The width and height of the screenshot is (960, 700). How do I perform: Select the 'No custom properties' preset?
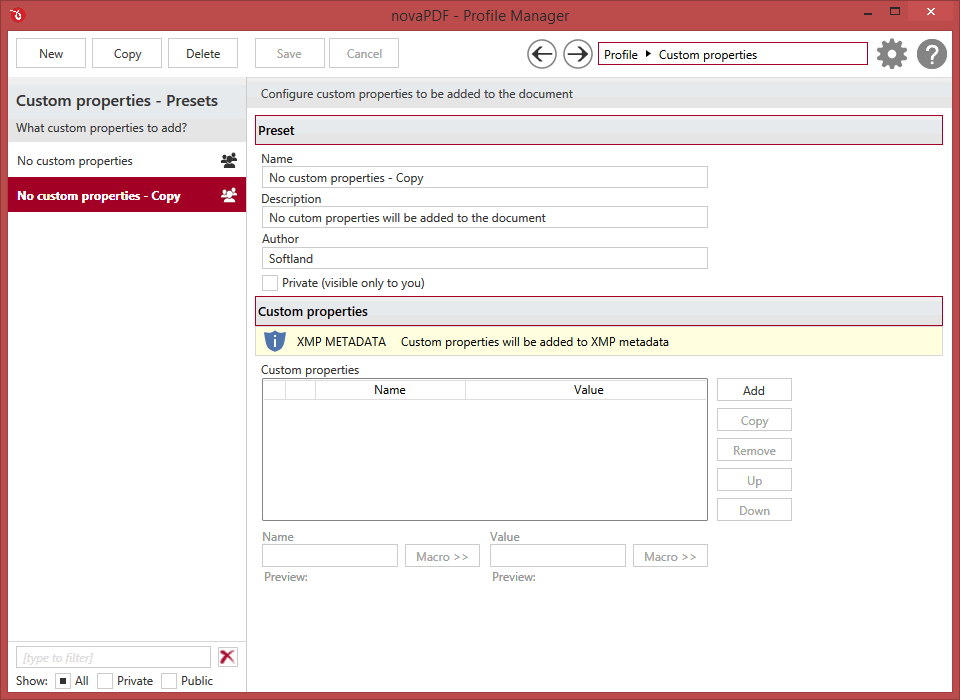(127, 160)
